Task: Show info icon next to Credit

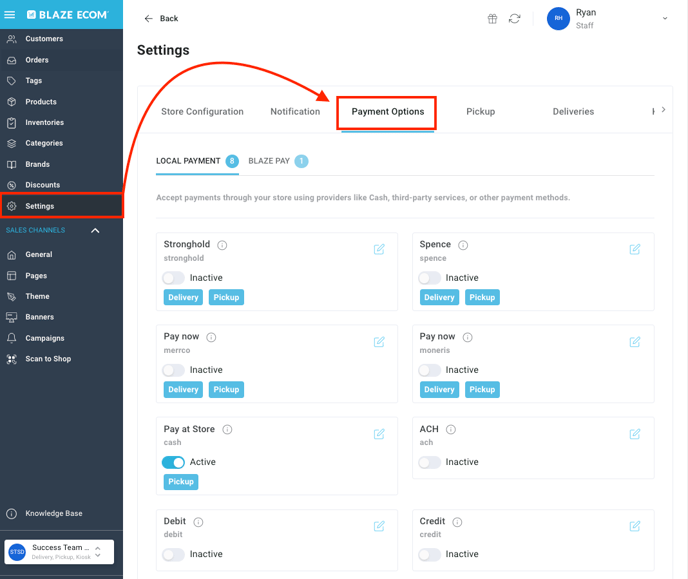Action: [x=457, y=522]
